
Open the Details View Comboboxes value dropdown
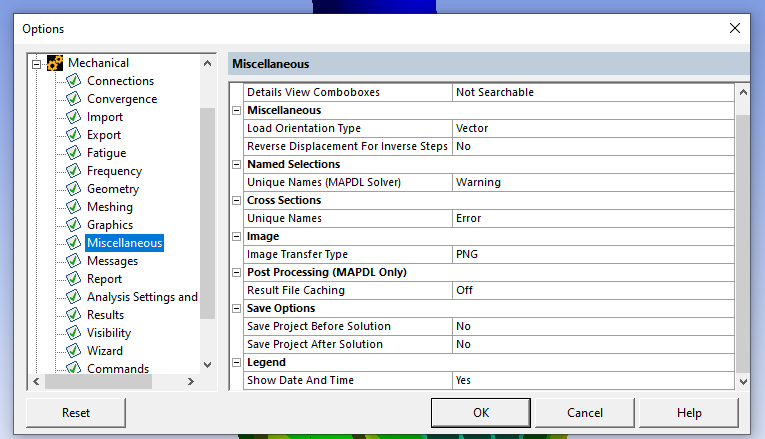[593, 92]
